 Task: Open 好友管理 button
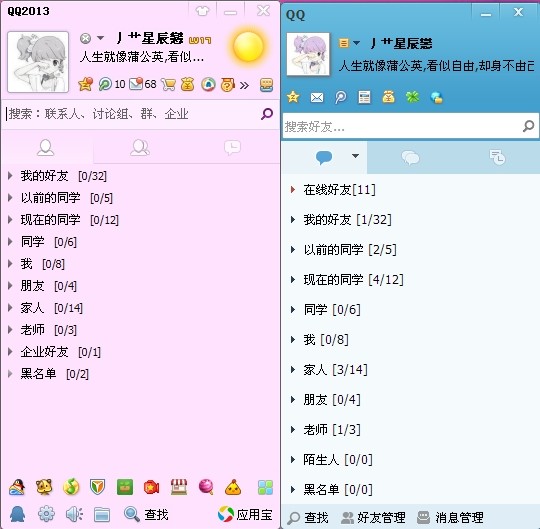coord(373,517)
